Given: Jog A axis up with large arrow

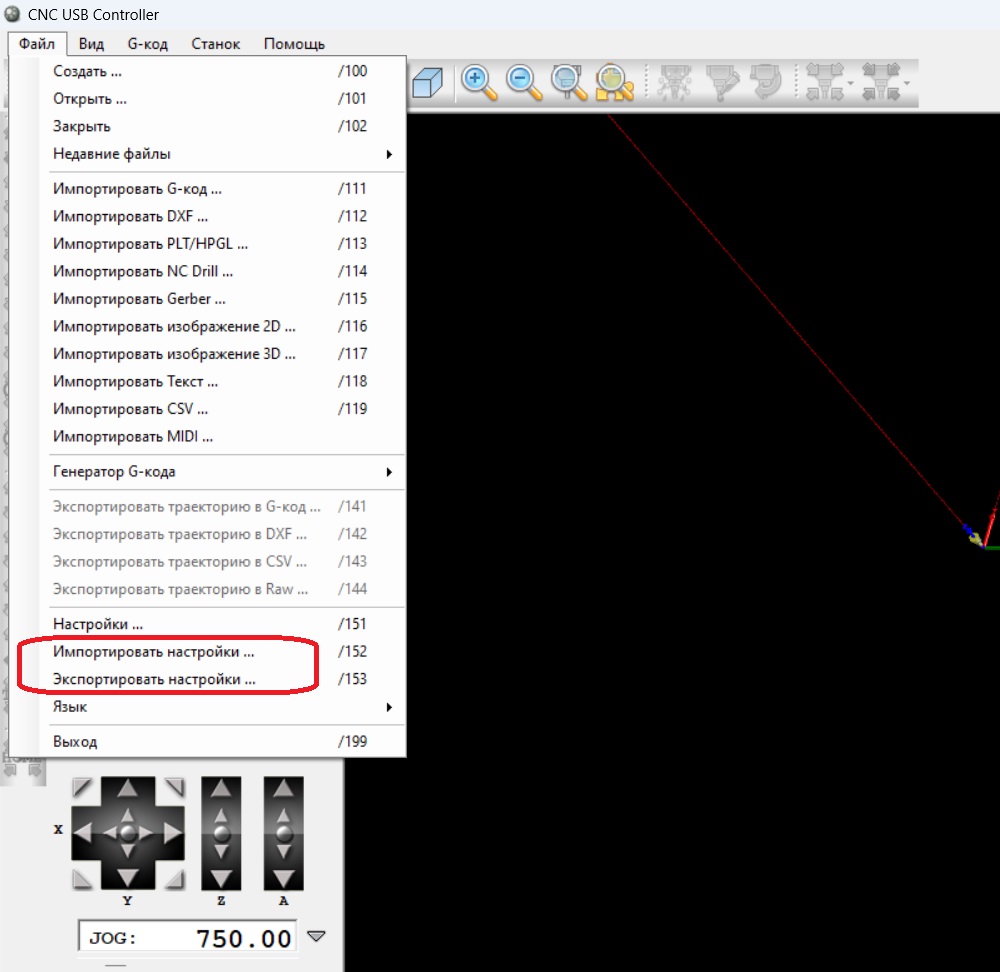Looking at the screenshot, I should 284,789.
